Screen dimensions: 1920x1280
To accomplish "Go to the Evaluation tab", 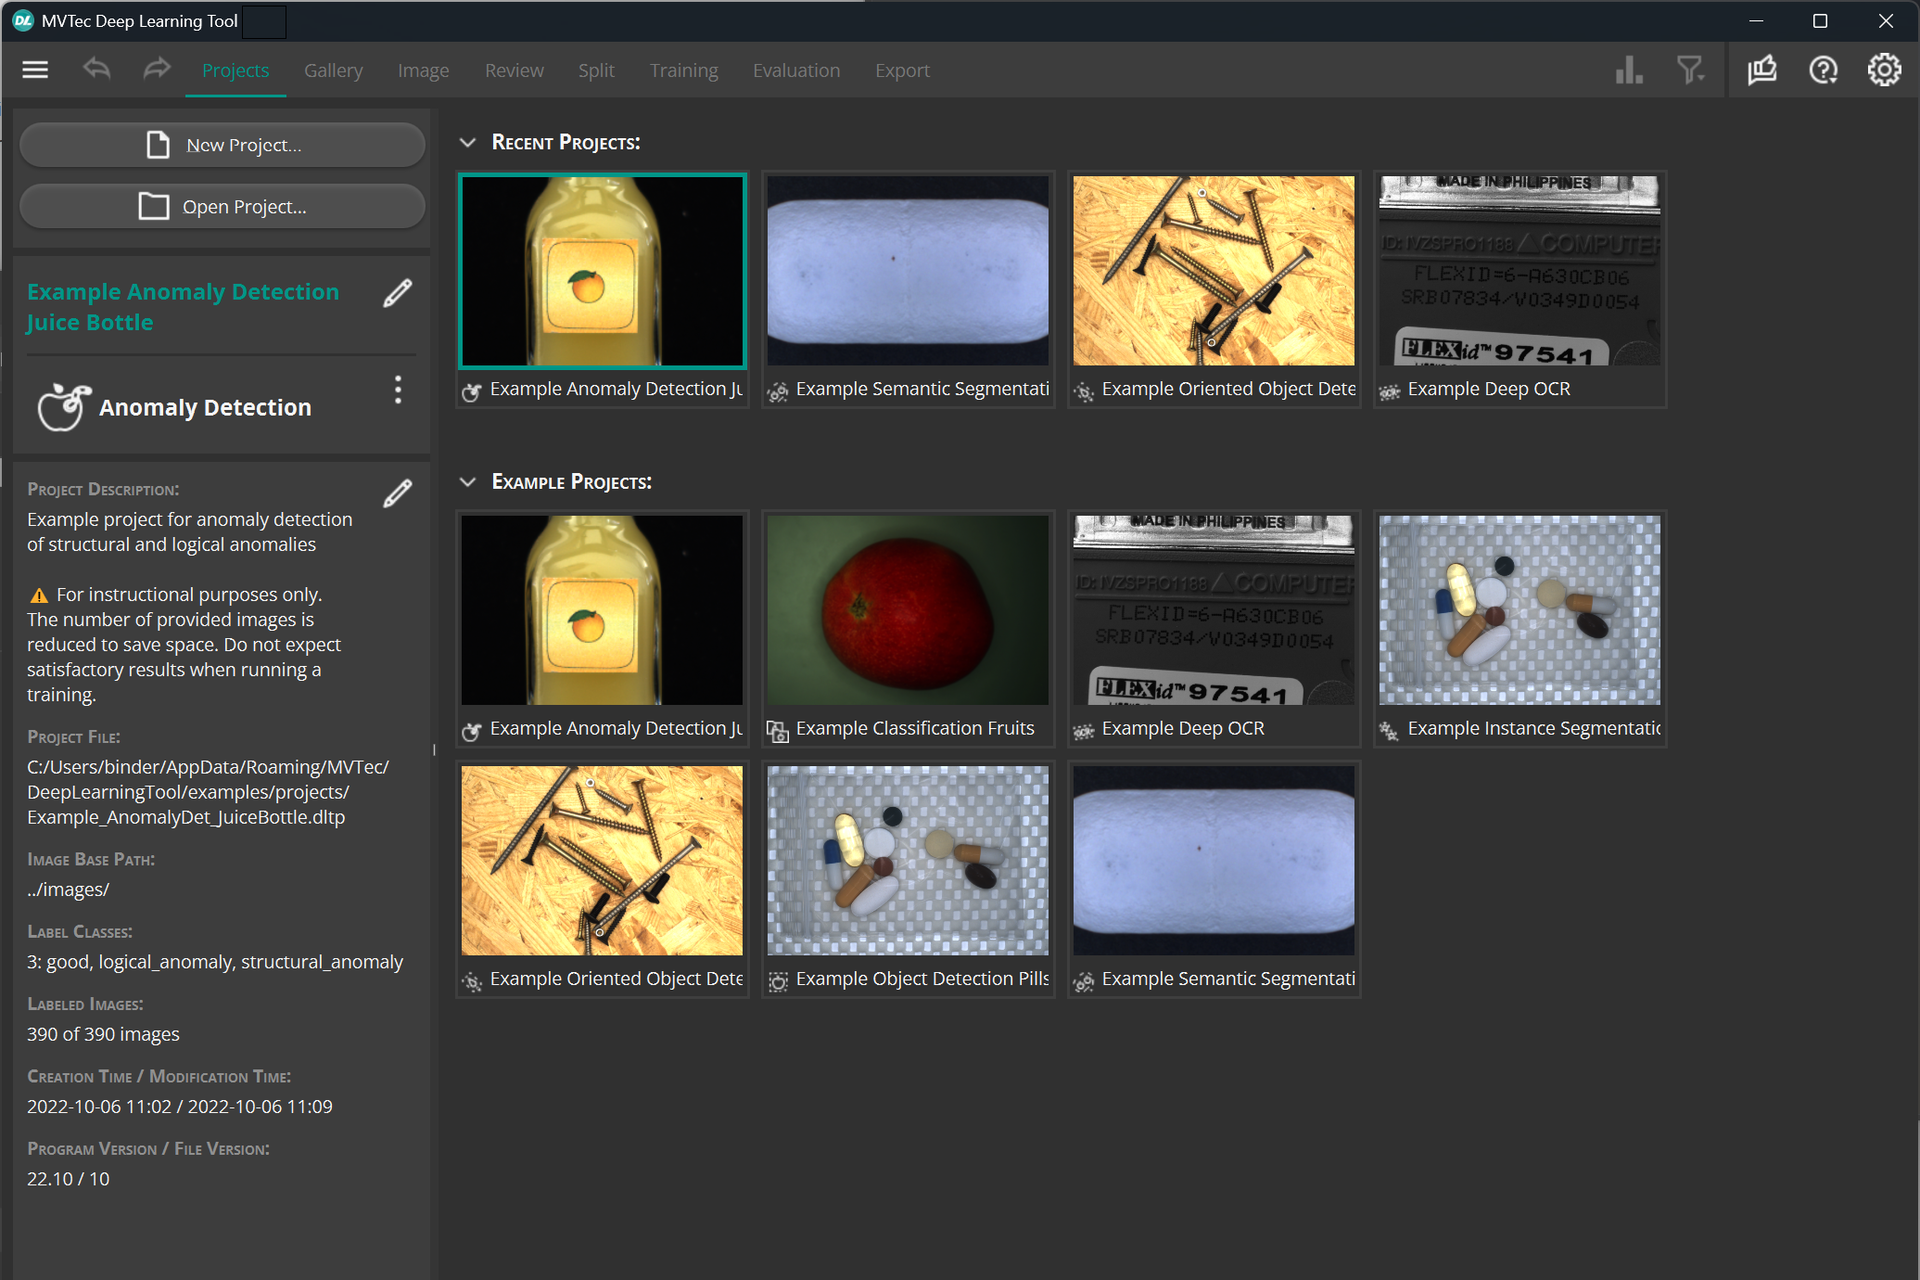I will pos(796,70).
